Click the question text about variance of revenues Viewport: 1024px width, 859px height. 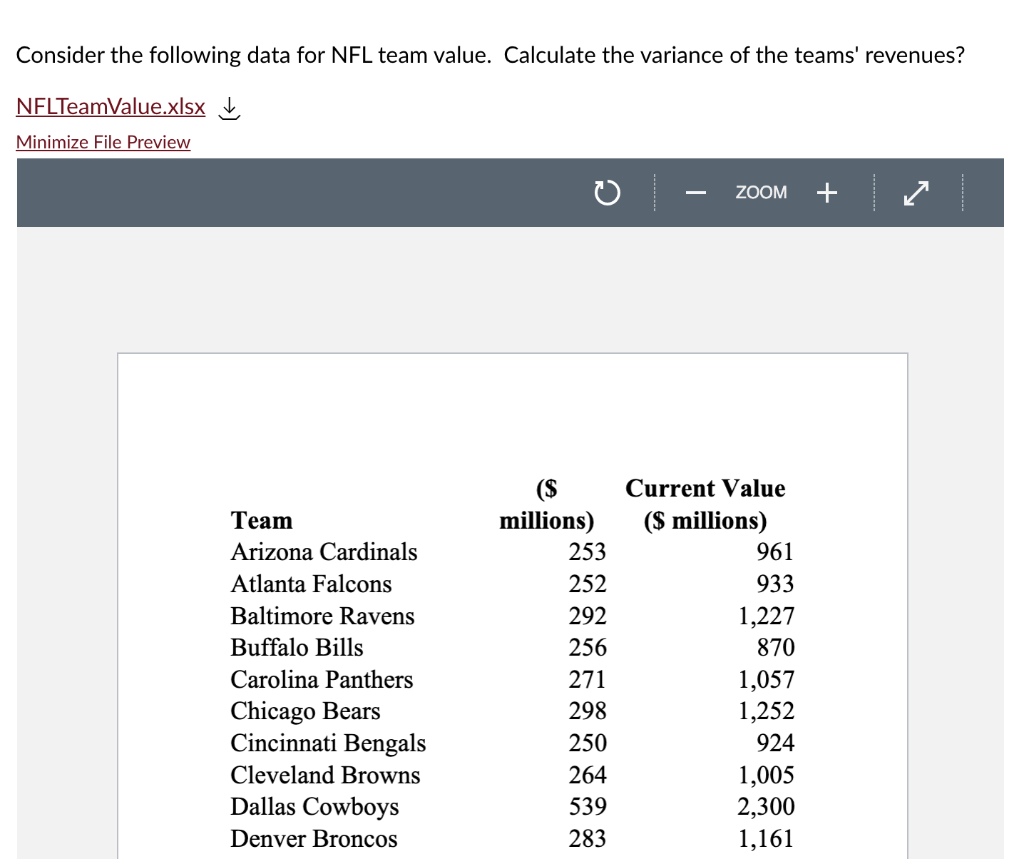point(490,56)
